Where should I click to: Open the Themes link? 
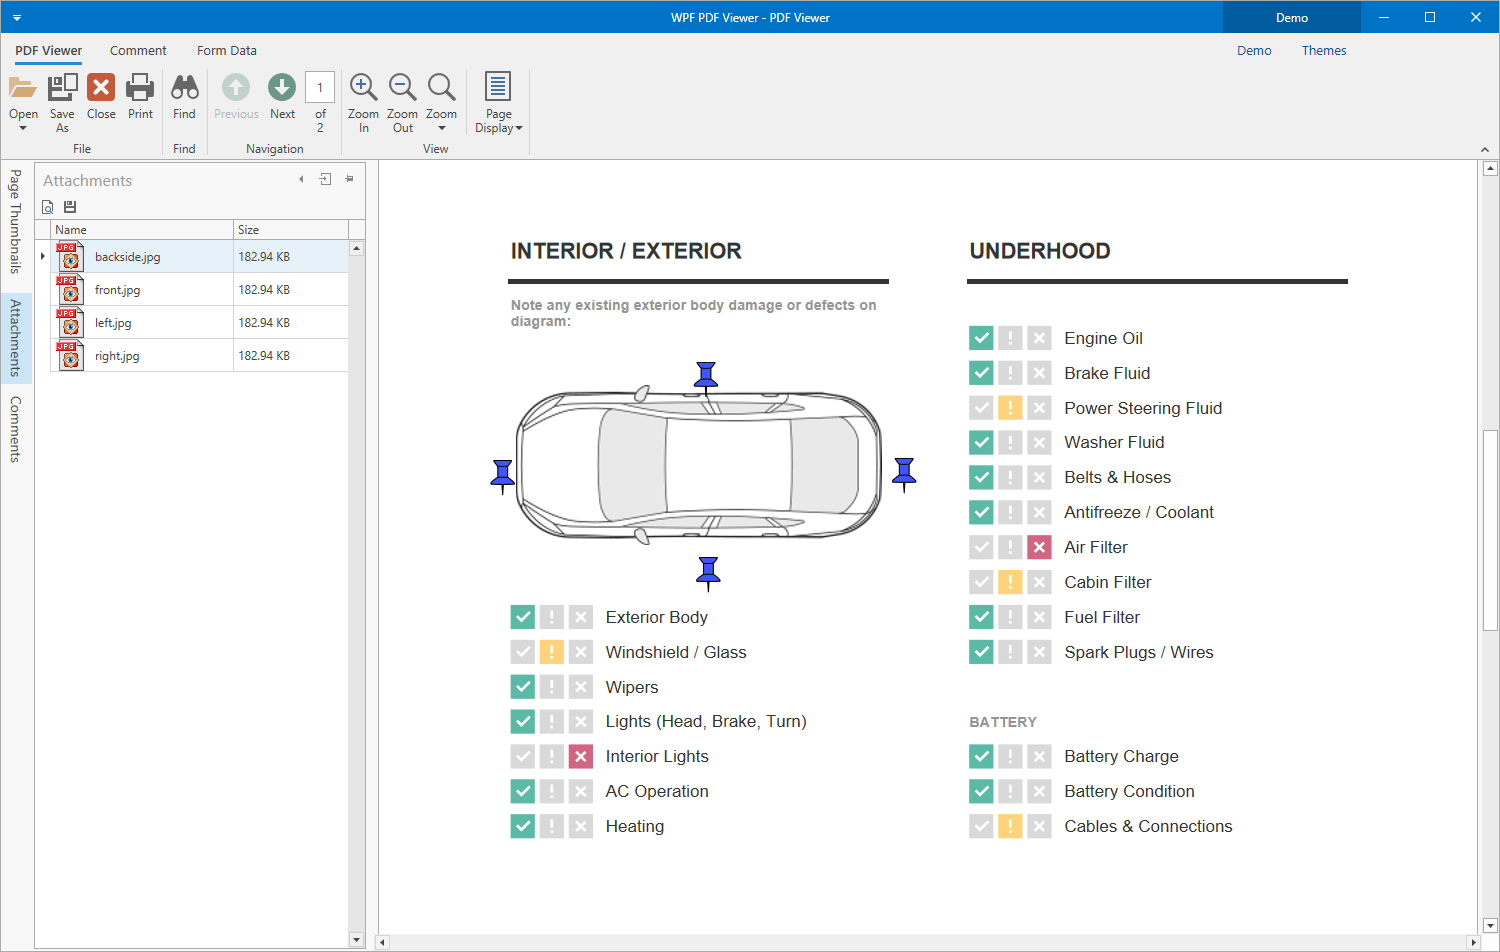click(1323, 51)
